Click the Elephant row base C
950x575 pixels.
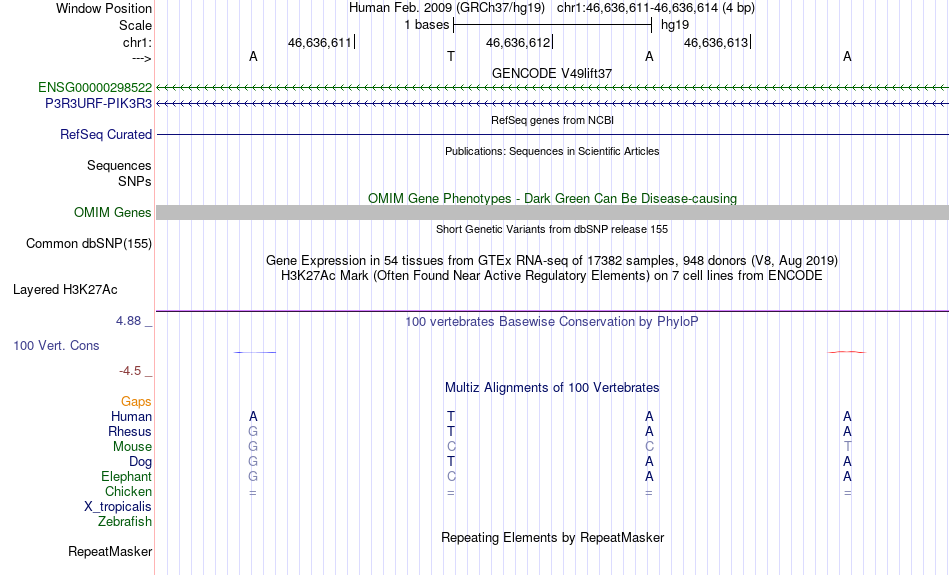451,476
